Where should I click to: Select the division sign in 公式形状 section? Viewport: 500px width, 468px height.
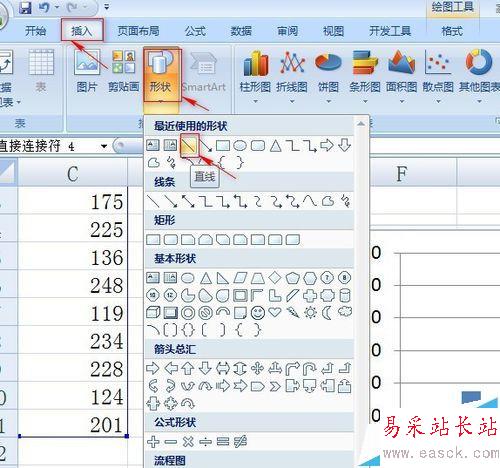point(205,442)
